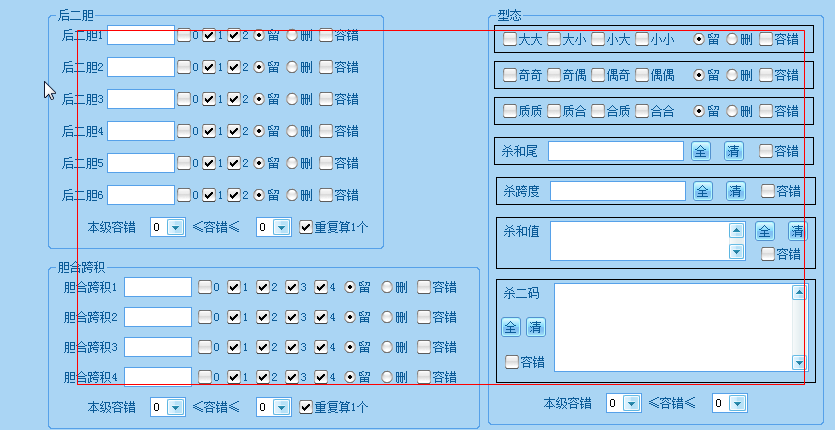The width and height of the screenshot is (835, 430).
Task: Check the 0 box for 后二胆1
Action: (184, 36)
